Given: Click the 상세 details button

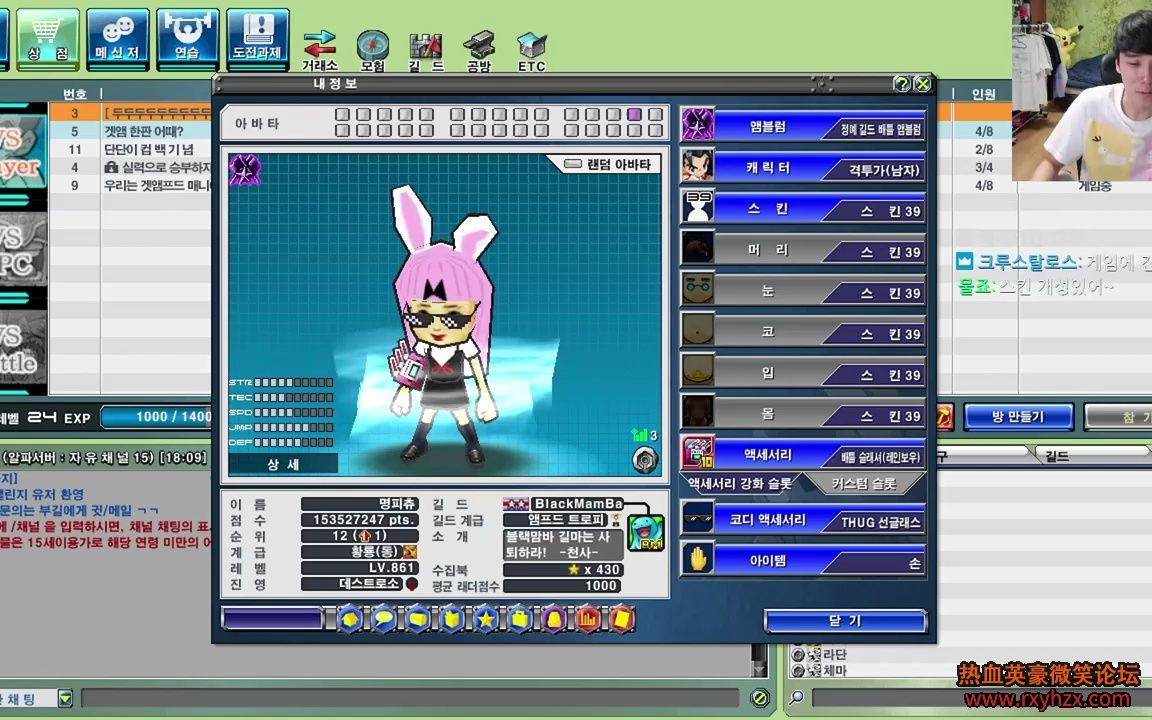Looking at the screenshot, I should (283, 464).
